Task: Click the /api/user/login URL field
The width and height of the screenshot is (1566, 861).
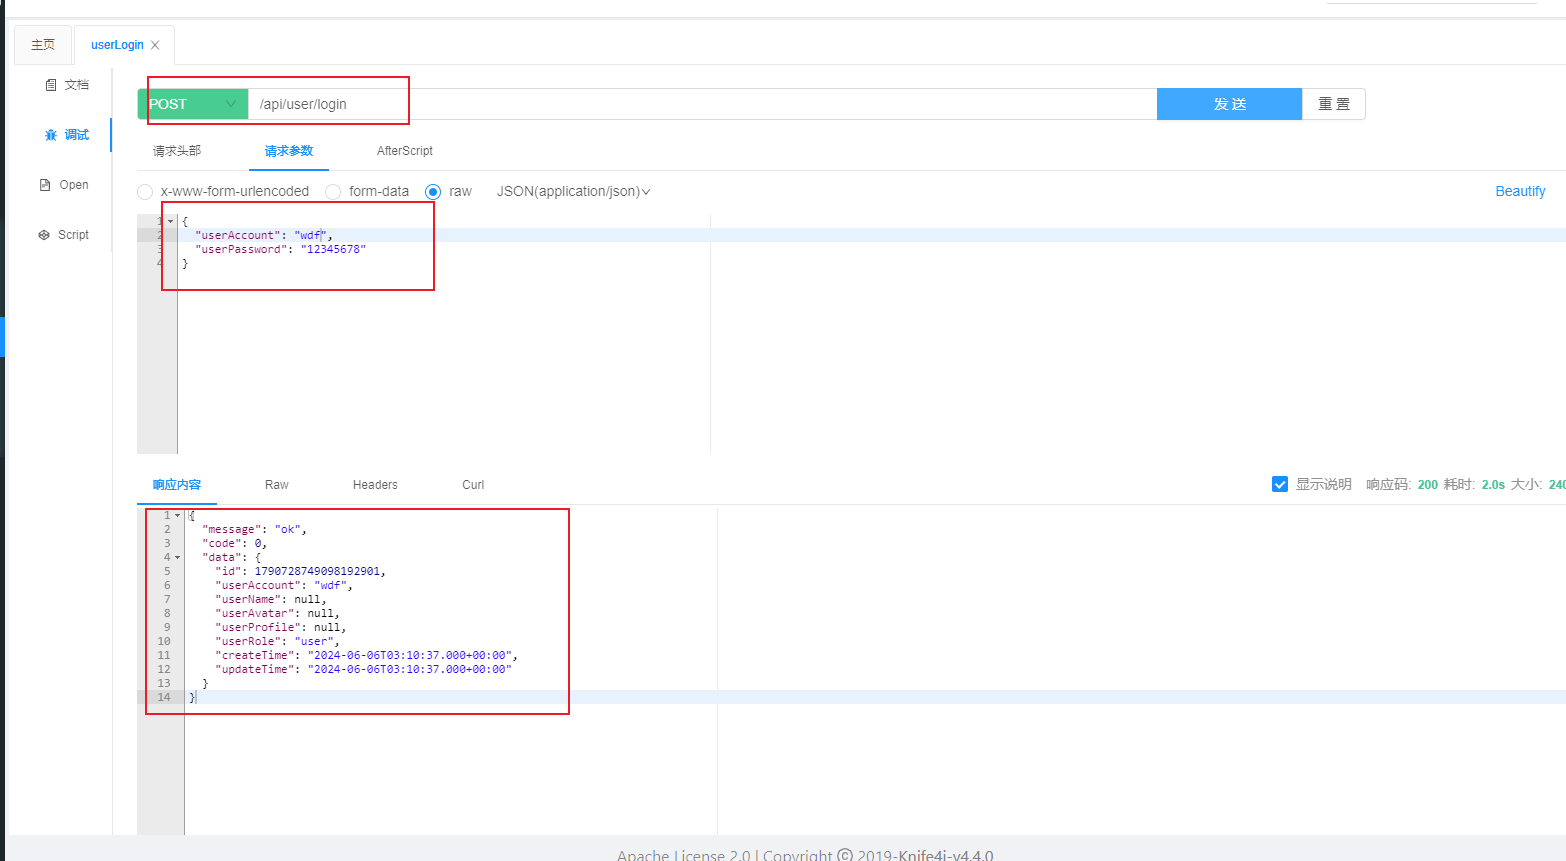Action: [702, 104]
